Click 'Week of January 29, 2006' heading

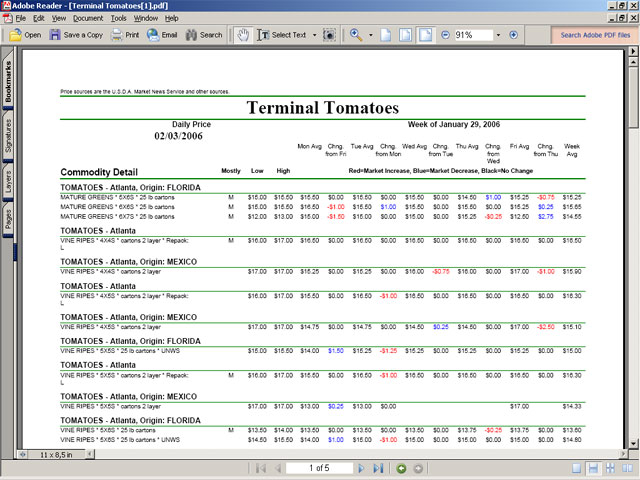click(x=453, y=124)
